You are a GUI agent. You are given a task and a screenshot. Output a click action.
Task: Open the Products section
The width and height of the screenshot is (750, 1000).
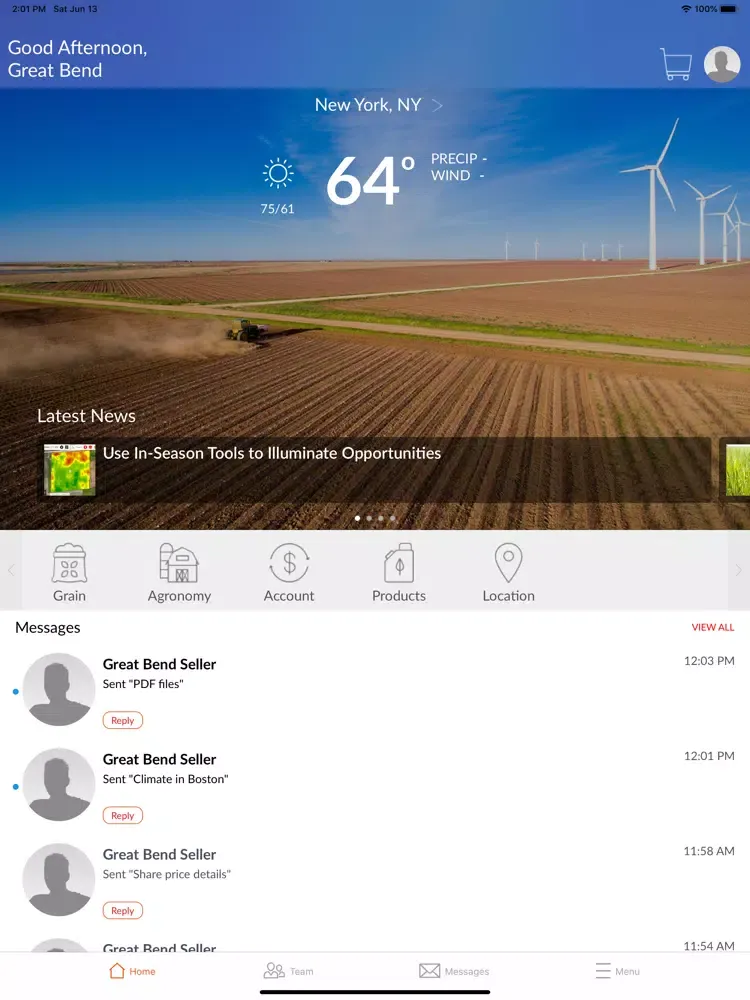pyautogui.click(x=399, y=572)
